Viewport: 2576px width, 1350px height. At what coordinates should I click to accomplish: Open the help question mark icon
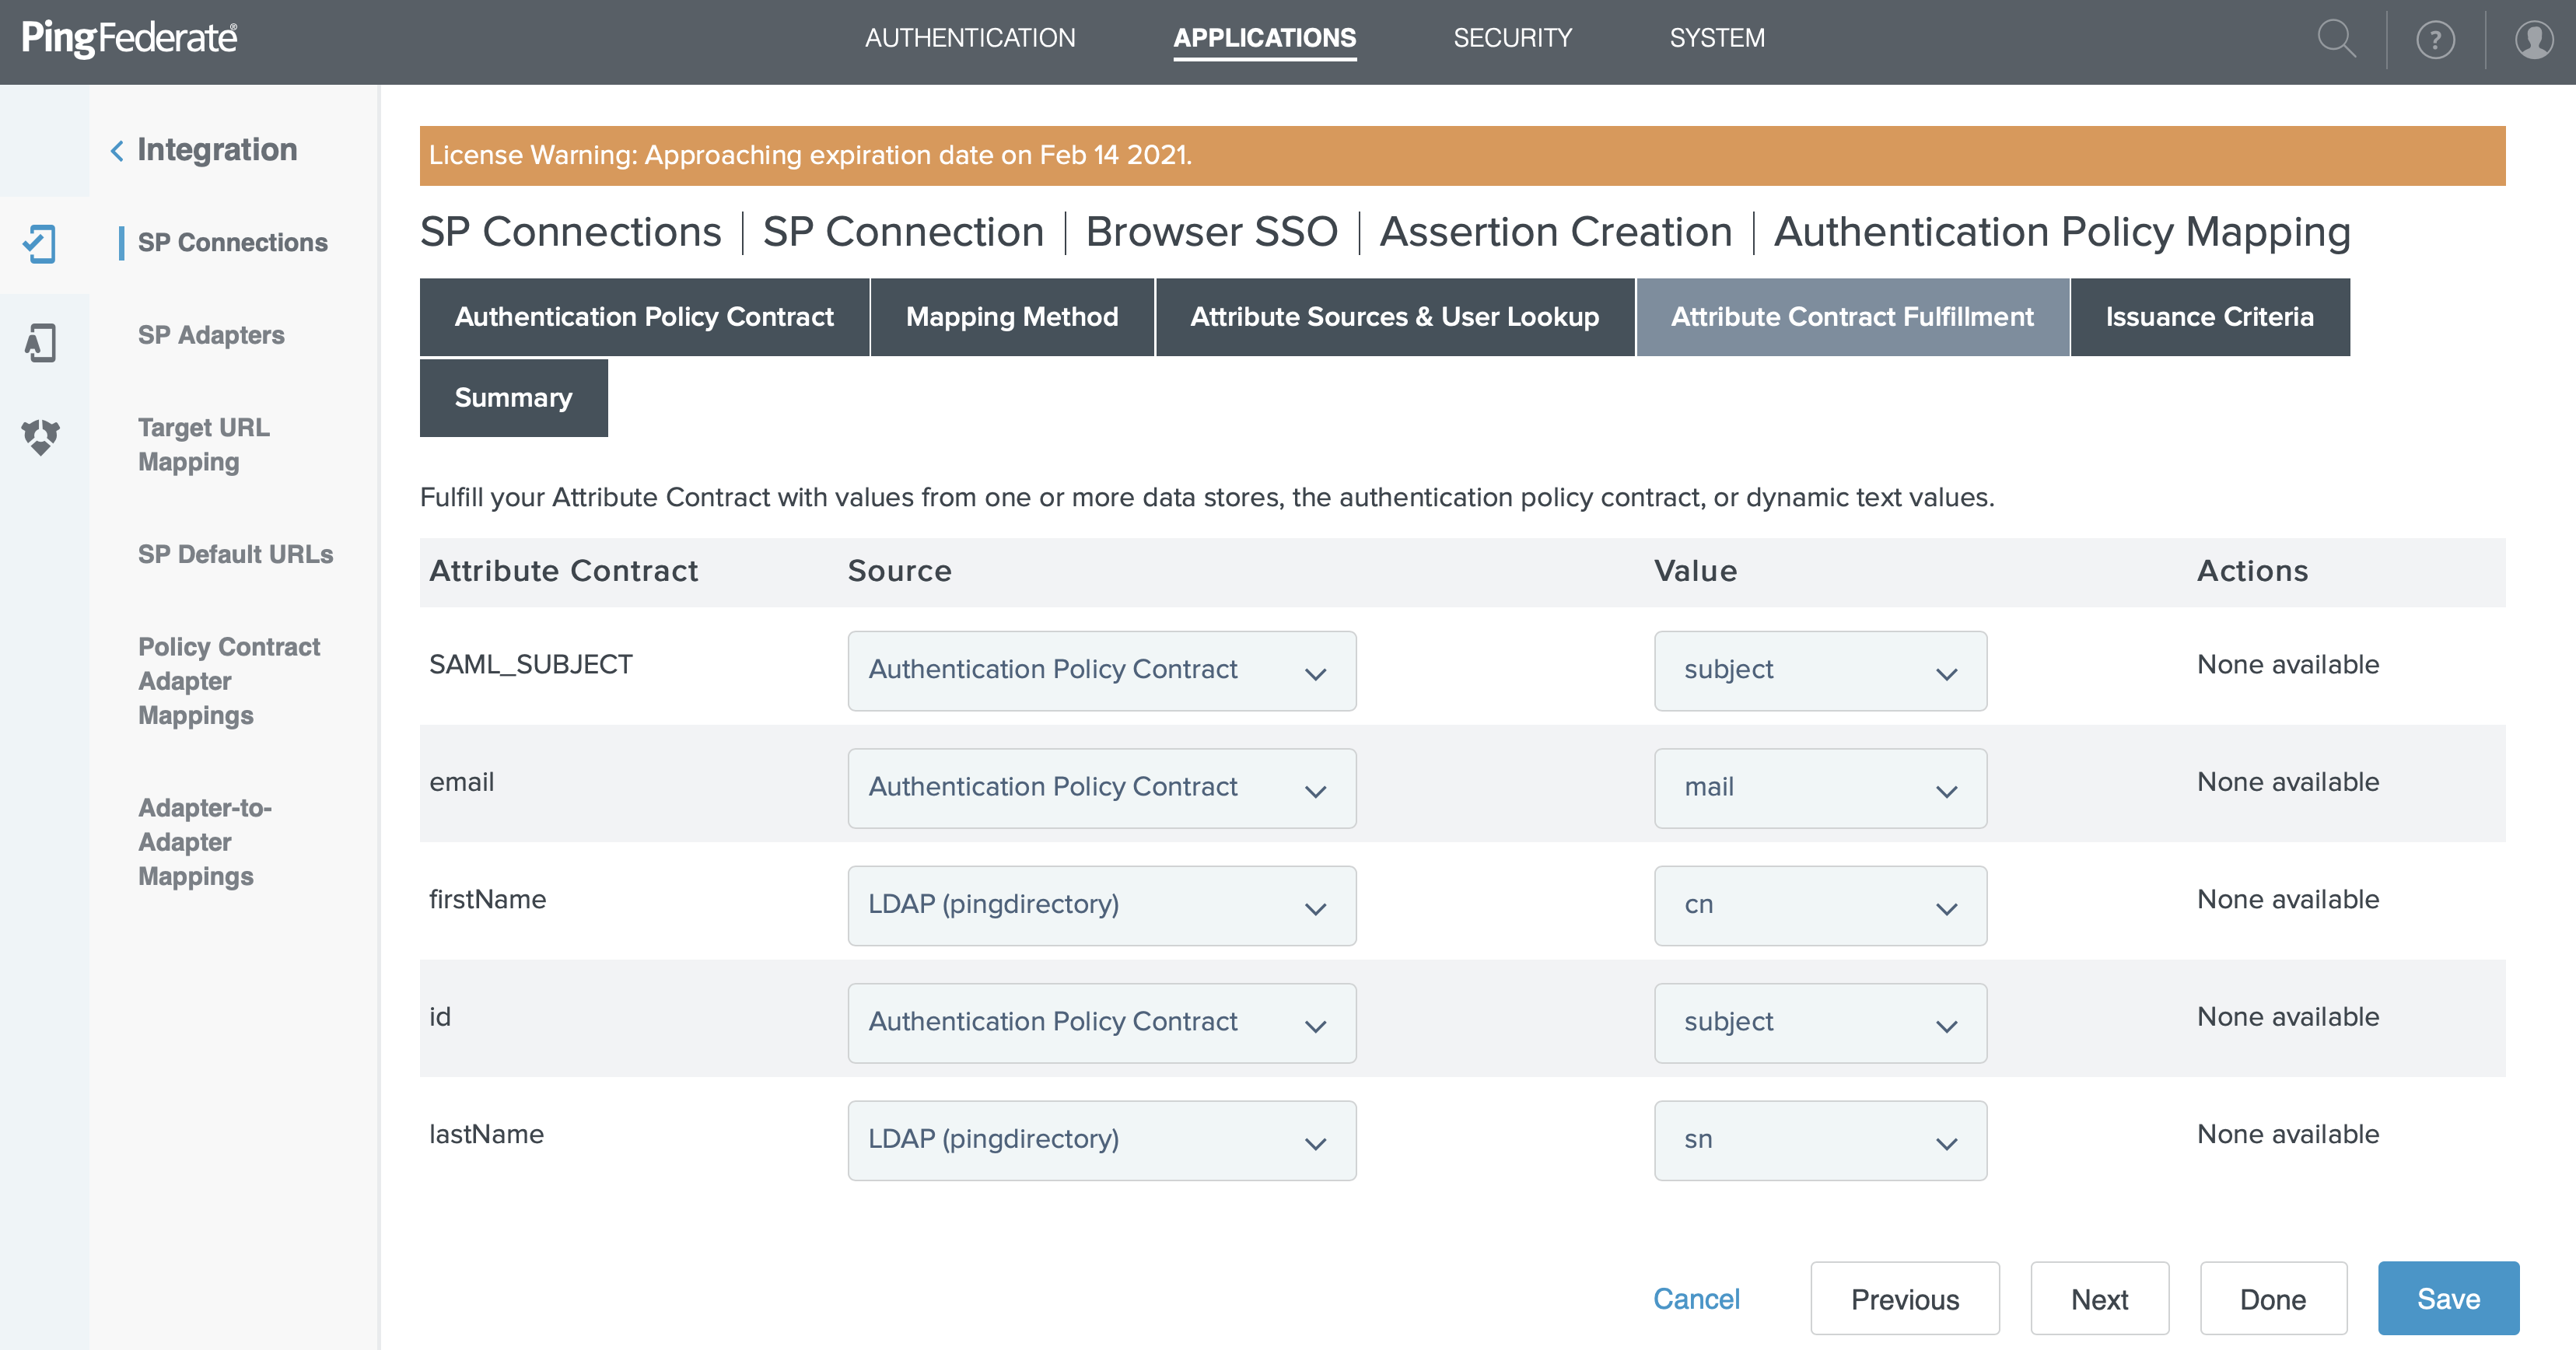[x=2435, y=41]
